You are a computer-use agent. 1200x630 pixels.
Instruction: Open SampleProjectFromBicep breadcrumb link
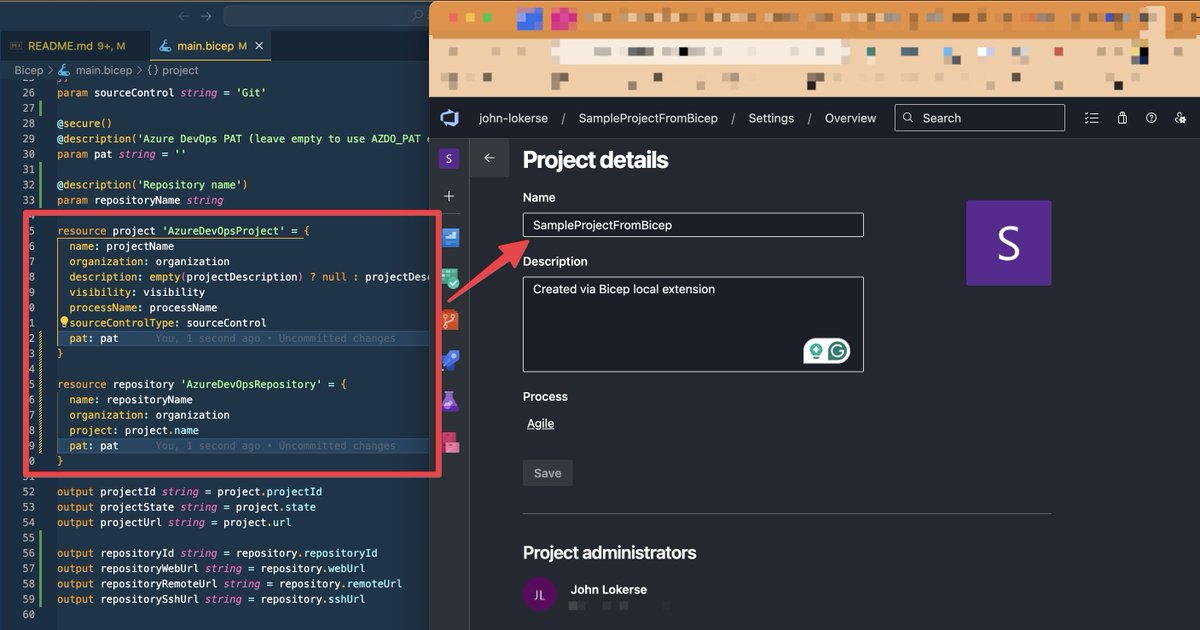click(648, 118)
